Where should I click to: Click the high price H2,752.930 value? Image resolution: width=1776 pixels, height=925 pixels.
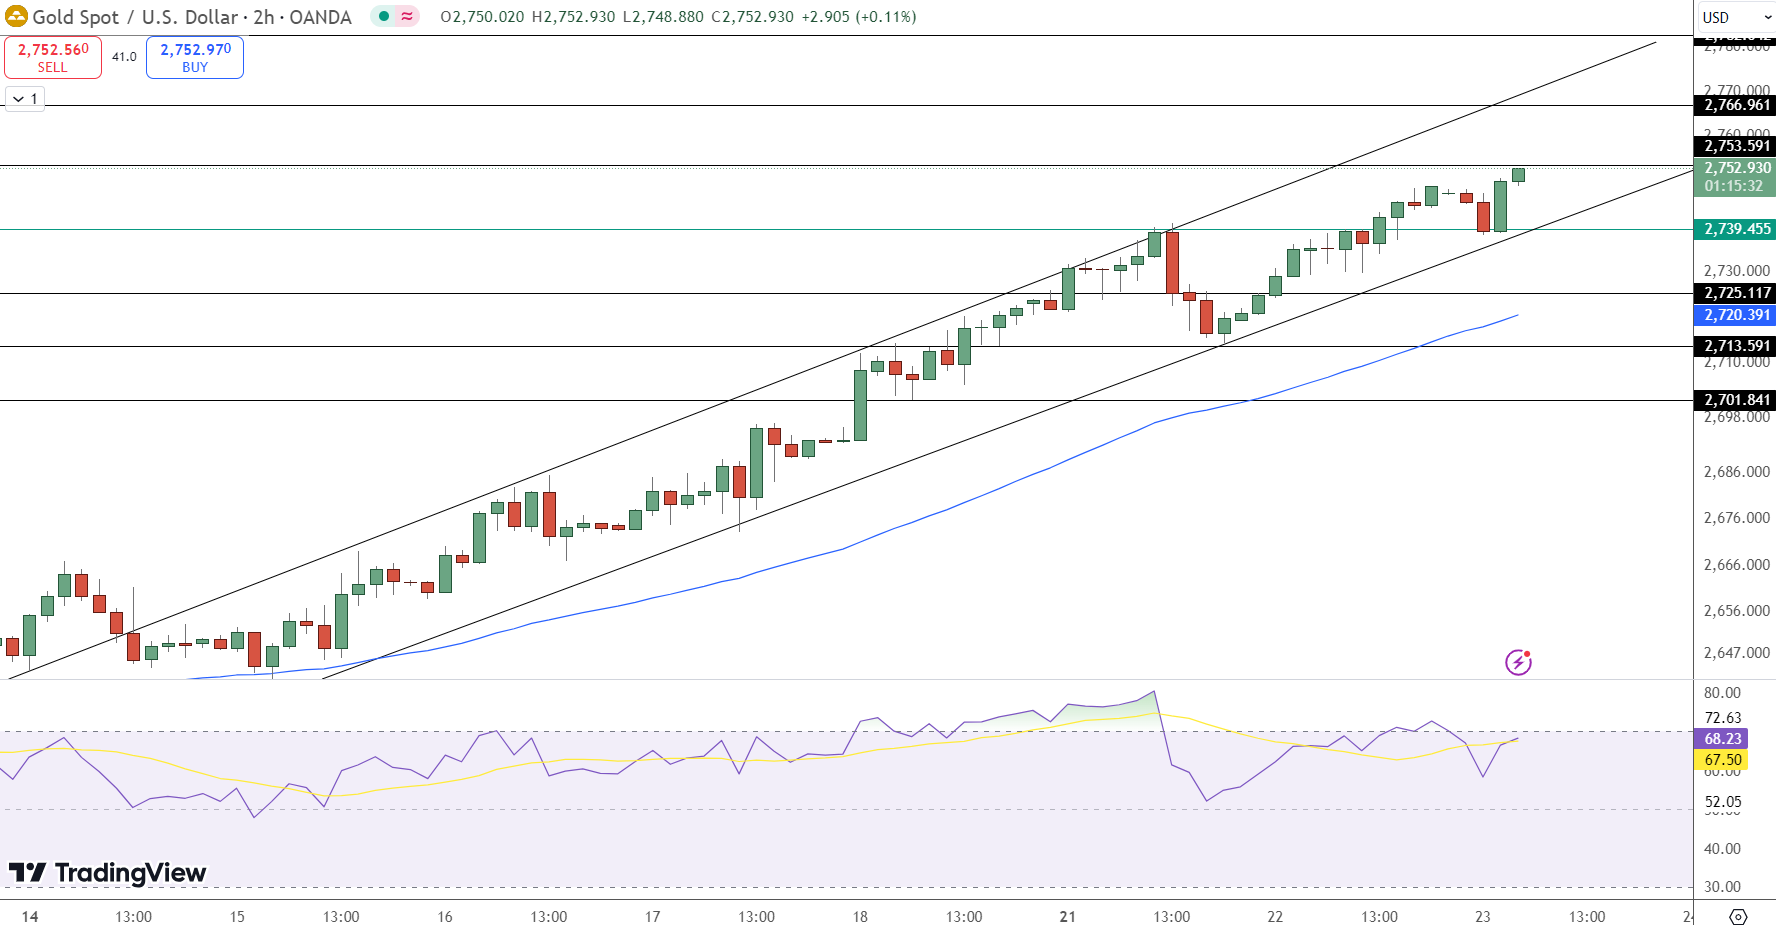[x=573, y=17]
